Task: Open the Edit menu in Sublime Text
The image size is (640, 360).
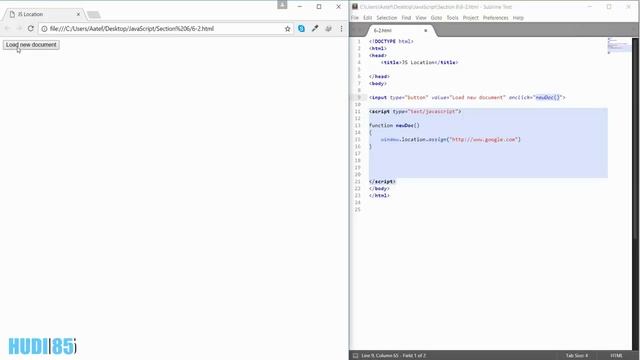Action: (x=367, y=18)
